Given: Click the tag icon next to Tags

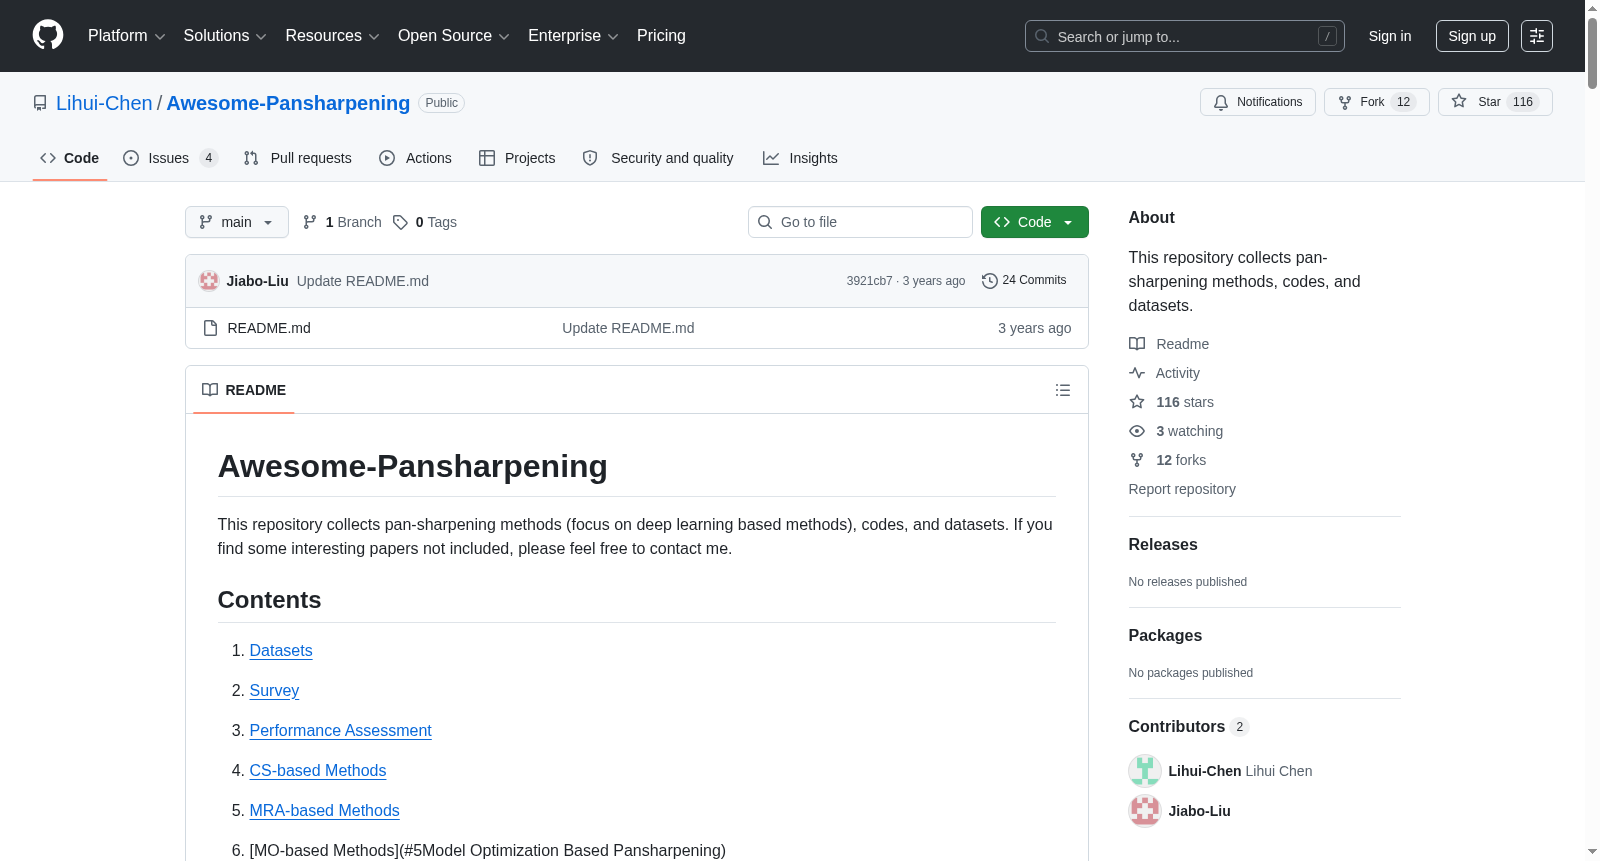Looking at the screenshot, I should [400, 222].
